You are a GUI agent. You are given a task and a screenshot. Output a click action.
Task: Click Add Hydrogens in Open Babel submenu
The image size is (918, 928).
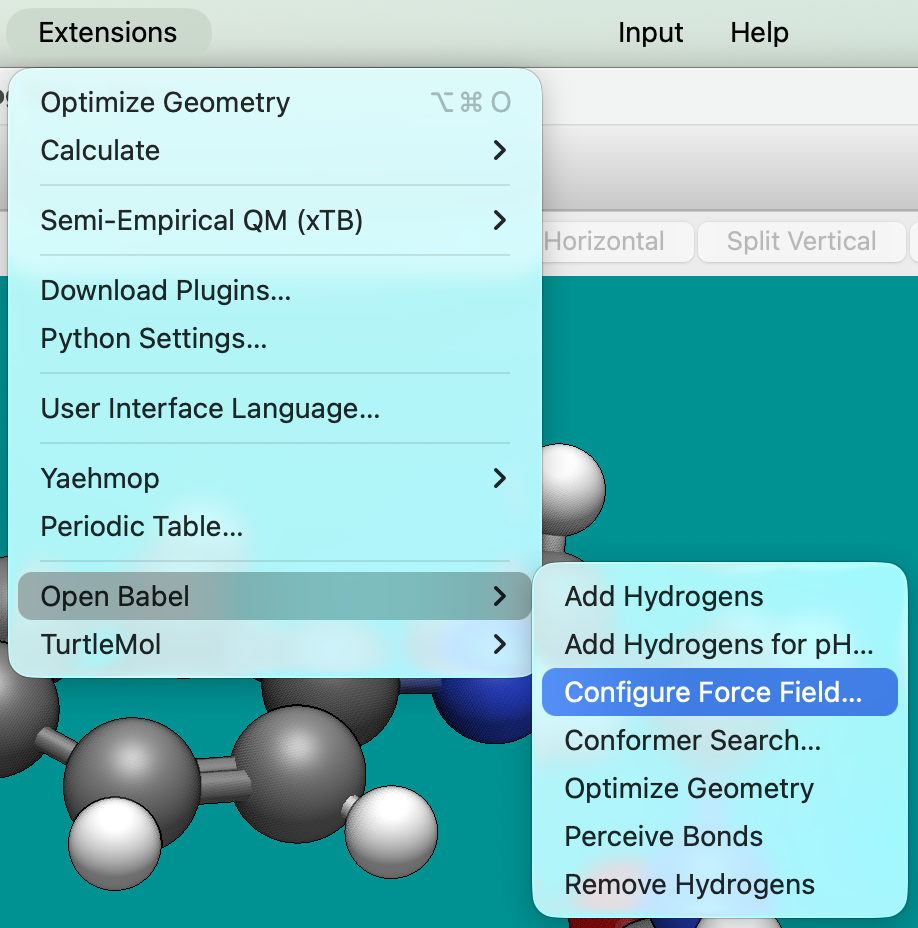(664, 597)
